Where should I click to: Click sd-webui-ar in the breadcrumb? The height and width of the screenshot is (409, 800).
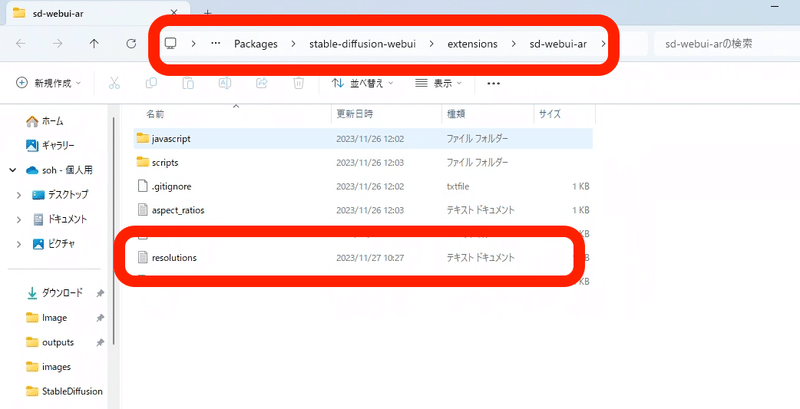(x=558, y=44)
